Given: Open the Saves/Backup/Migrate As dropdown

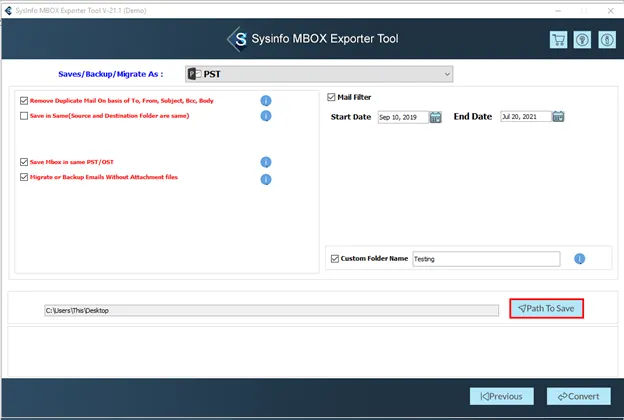Looking at the screenshot, I should pos(319,74).
